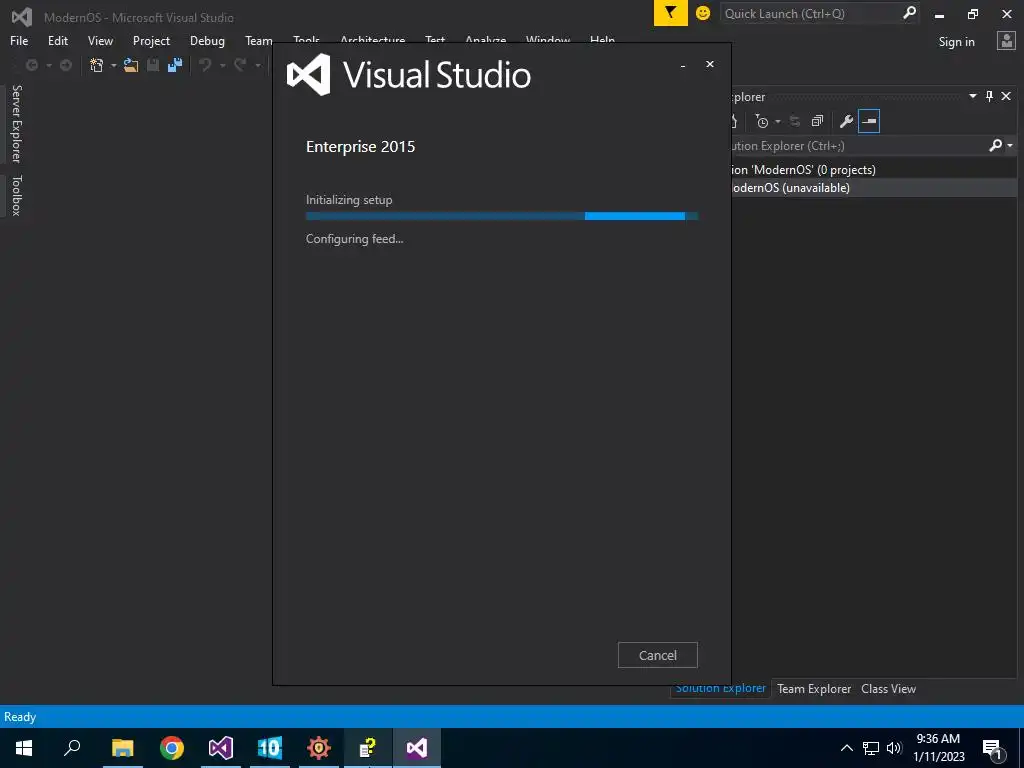
Task: Open the File menu
Action: click(19, 40)
